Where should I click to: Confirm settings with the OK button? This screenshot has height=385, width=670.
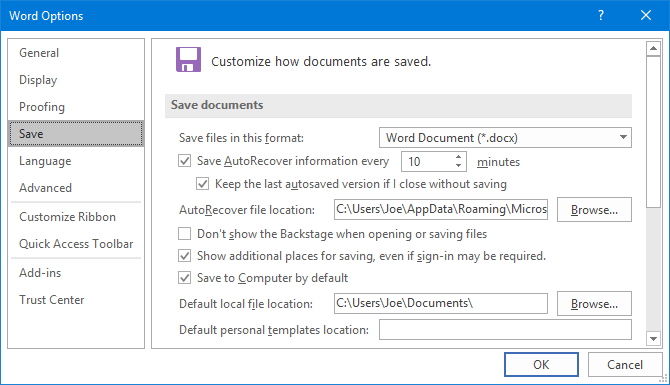coord(541,364)
